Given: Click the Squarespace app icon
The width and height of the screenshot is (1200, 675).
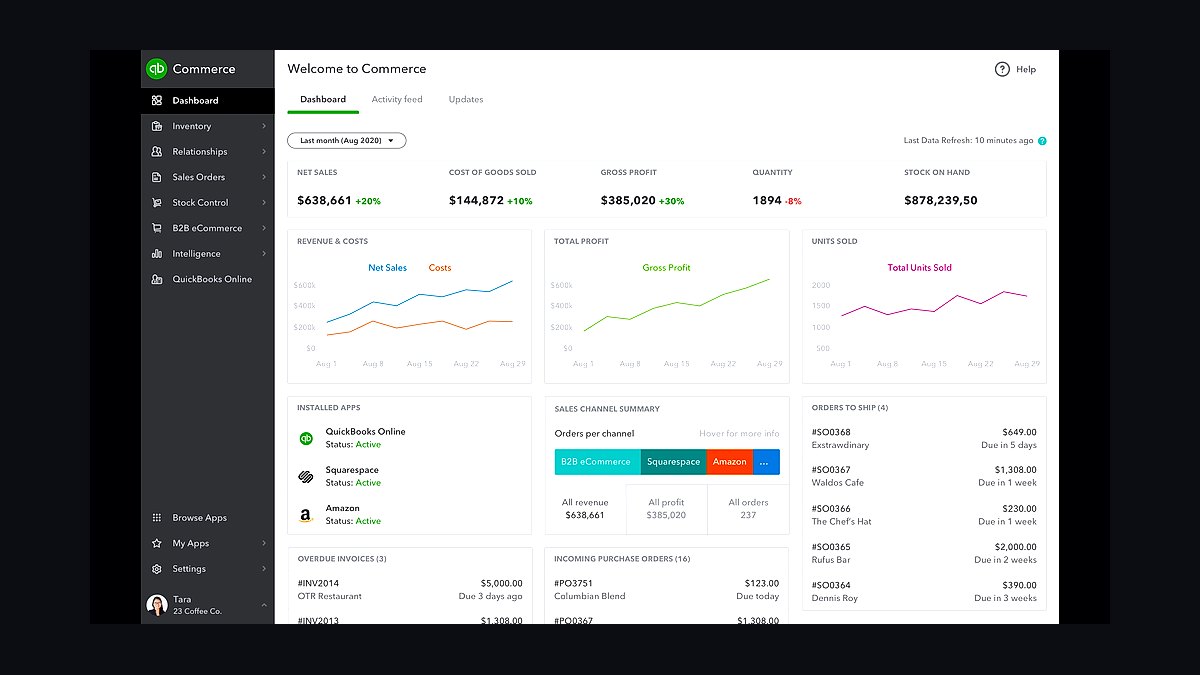Looking at the screenshot, I should coord(306,477).
